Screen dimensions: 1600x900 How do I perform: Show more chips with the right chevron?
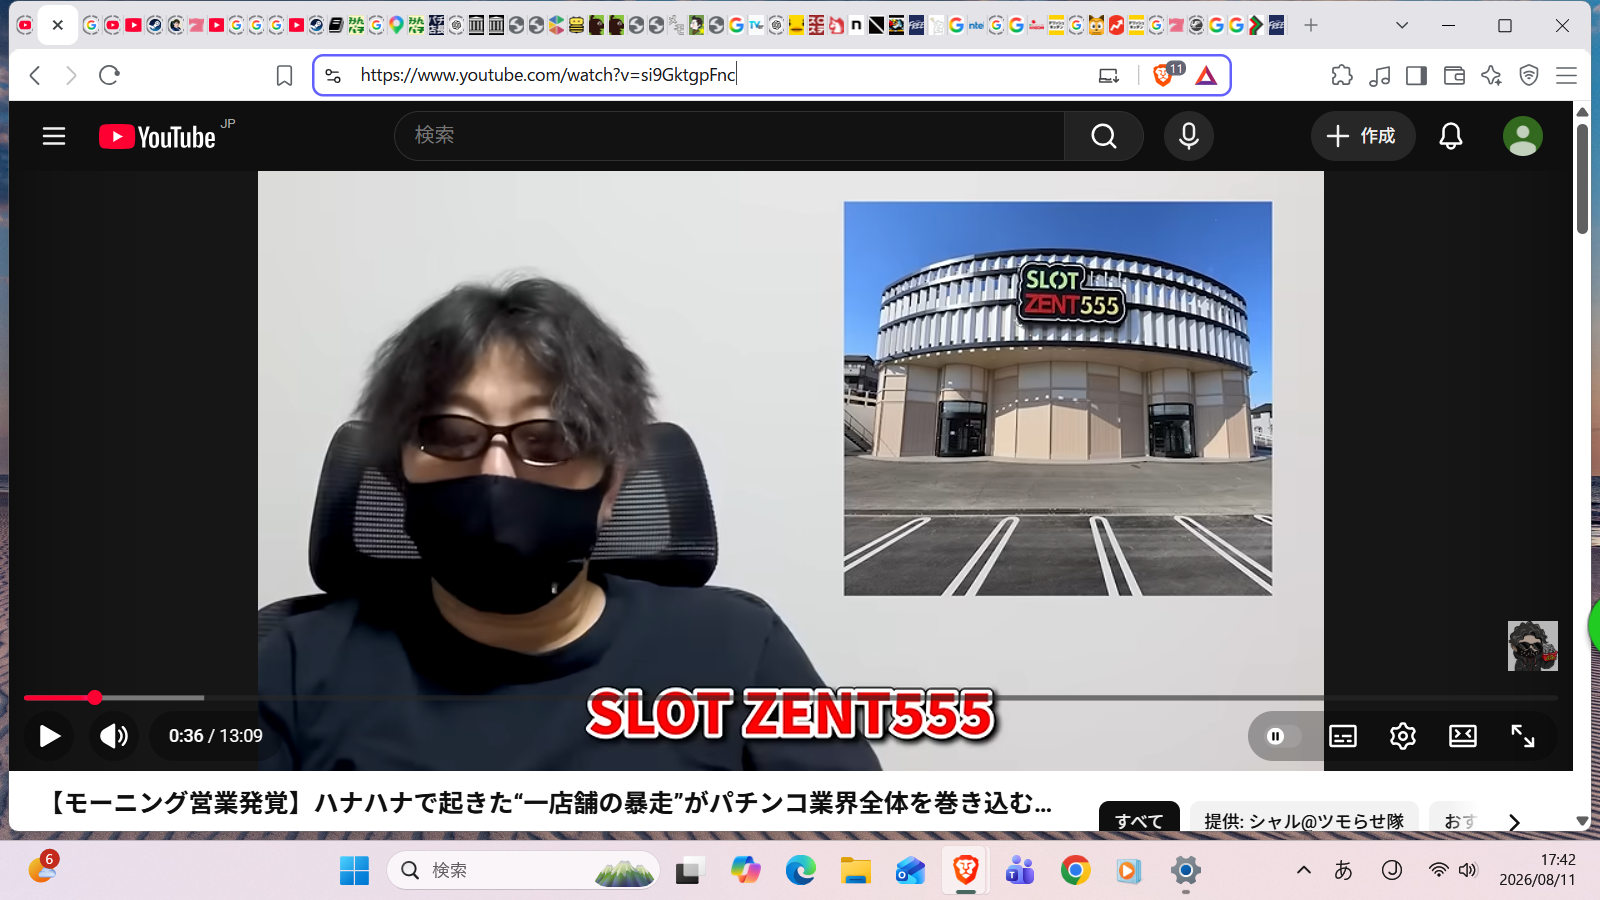pos(1514,822)
